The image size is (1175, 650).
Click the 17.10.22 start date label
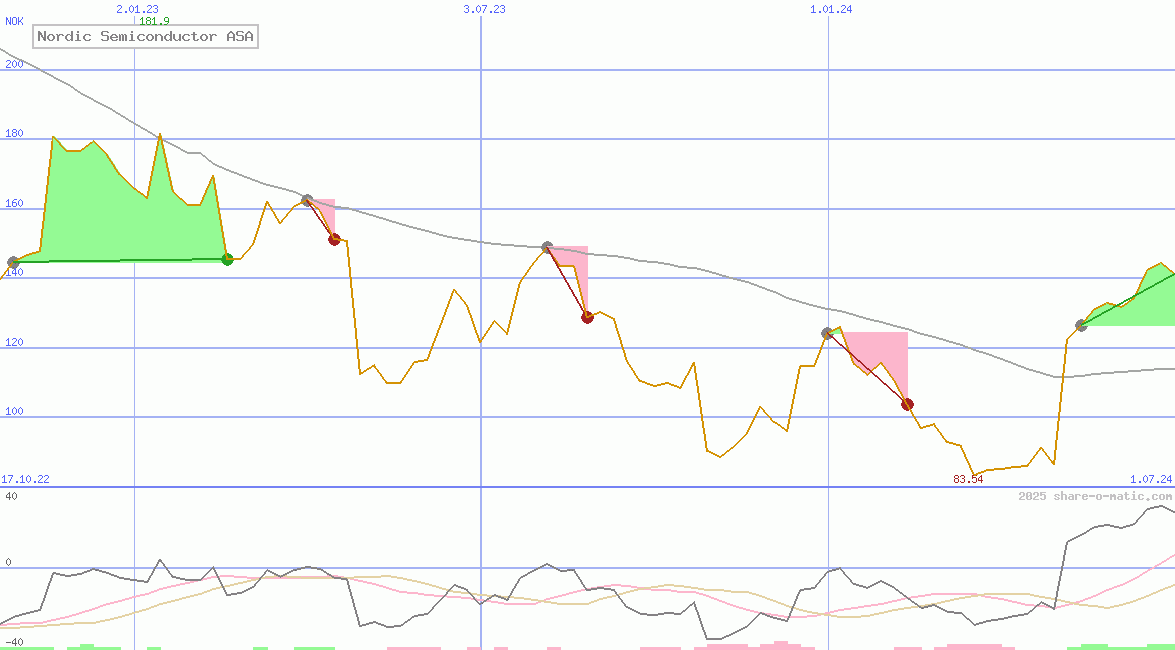point(25,479)
